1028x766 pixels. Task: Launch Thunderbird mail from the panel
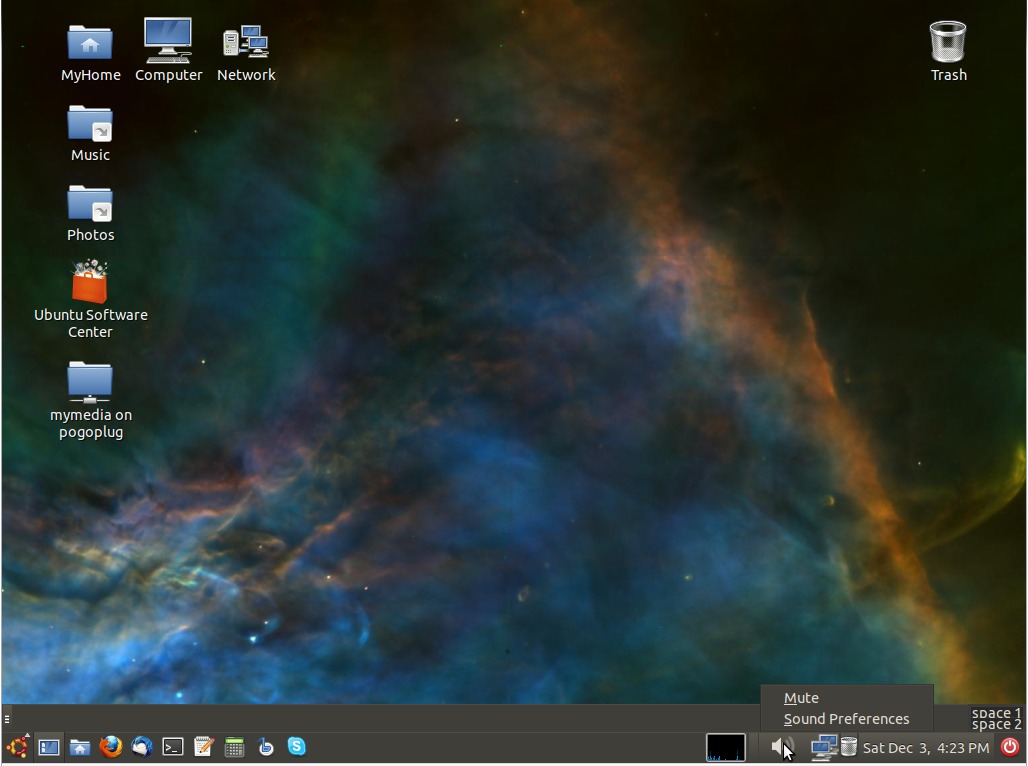(142, 746)
